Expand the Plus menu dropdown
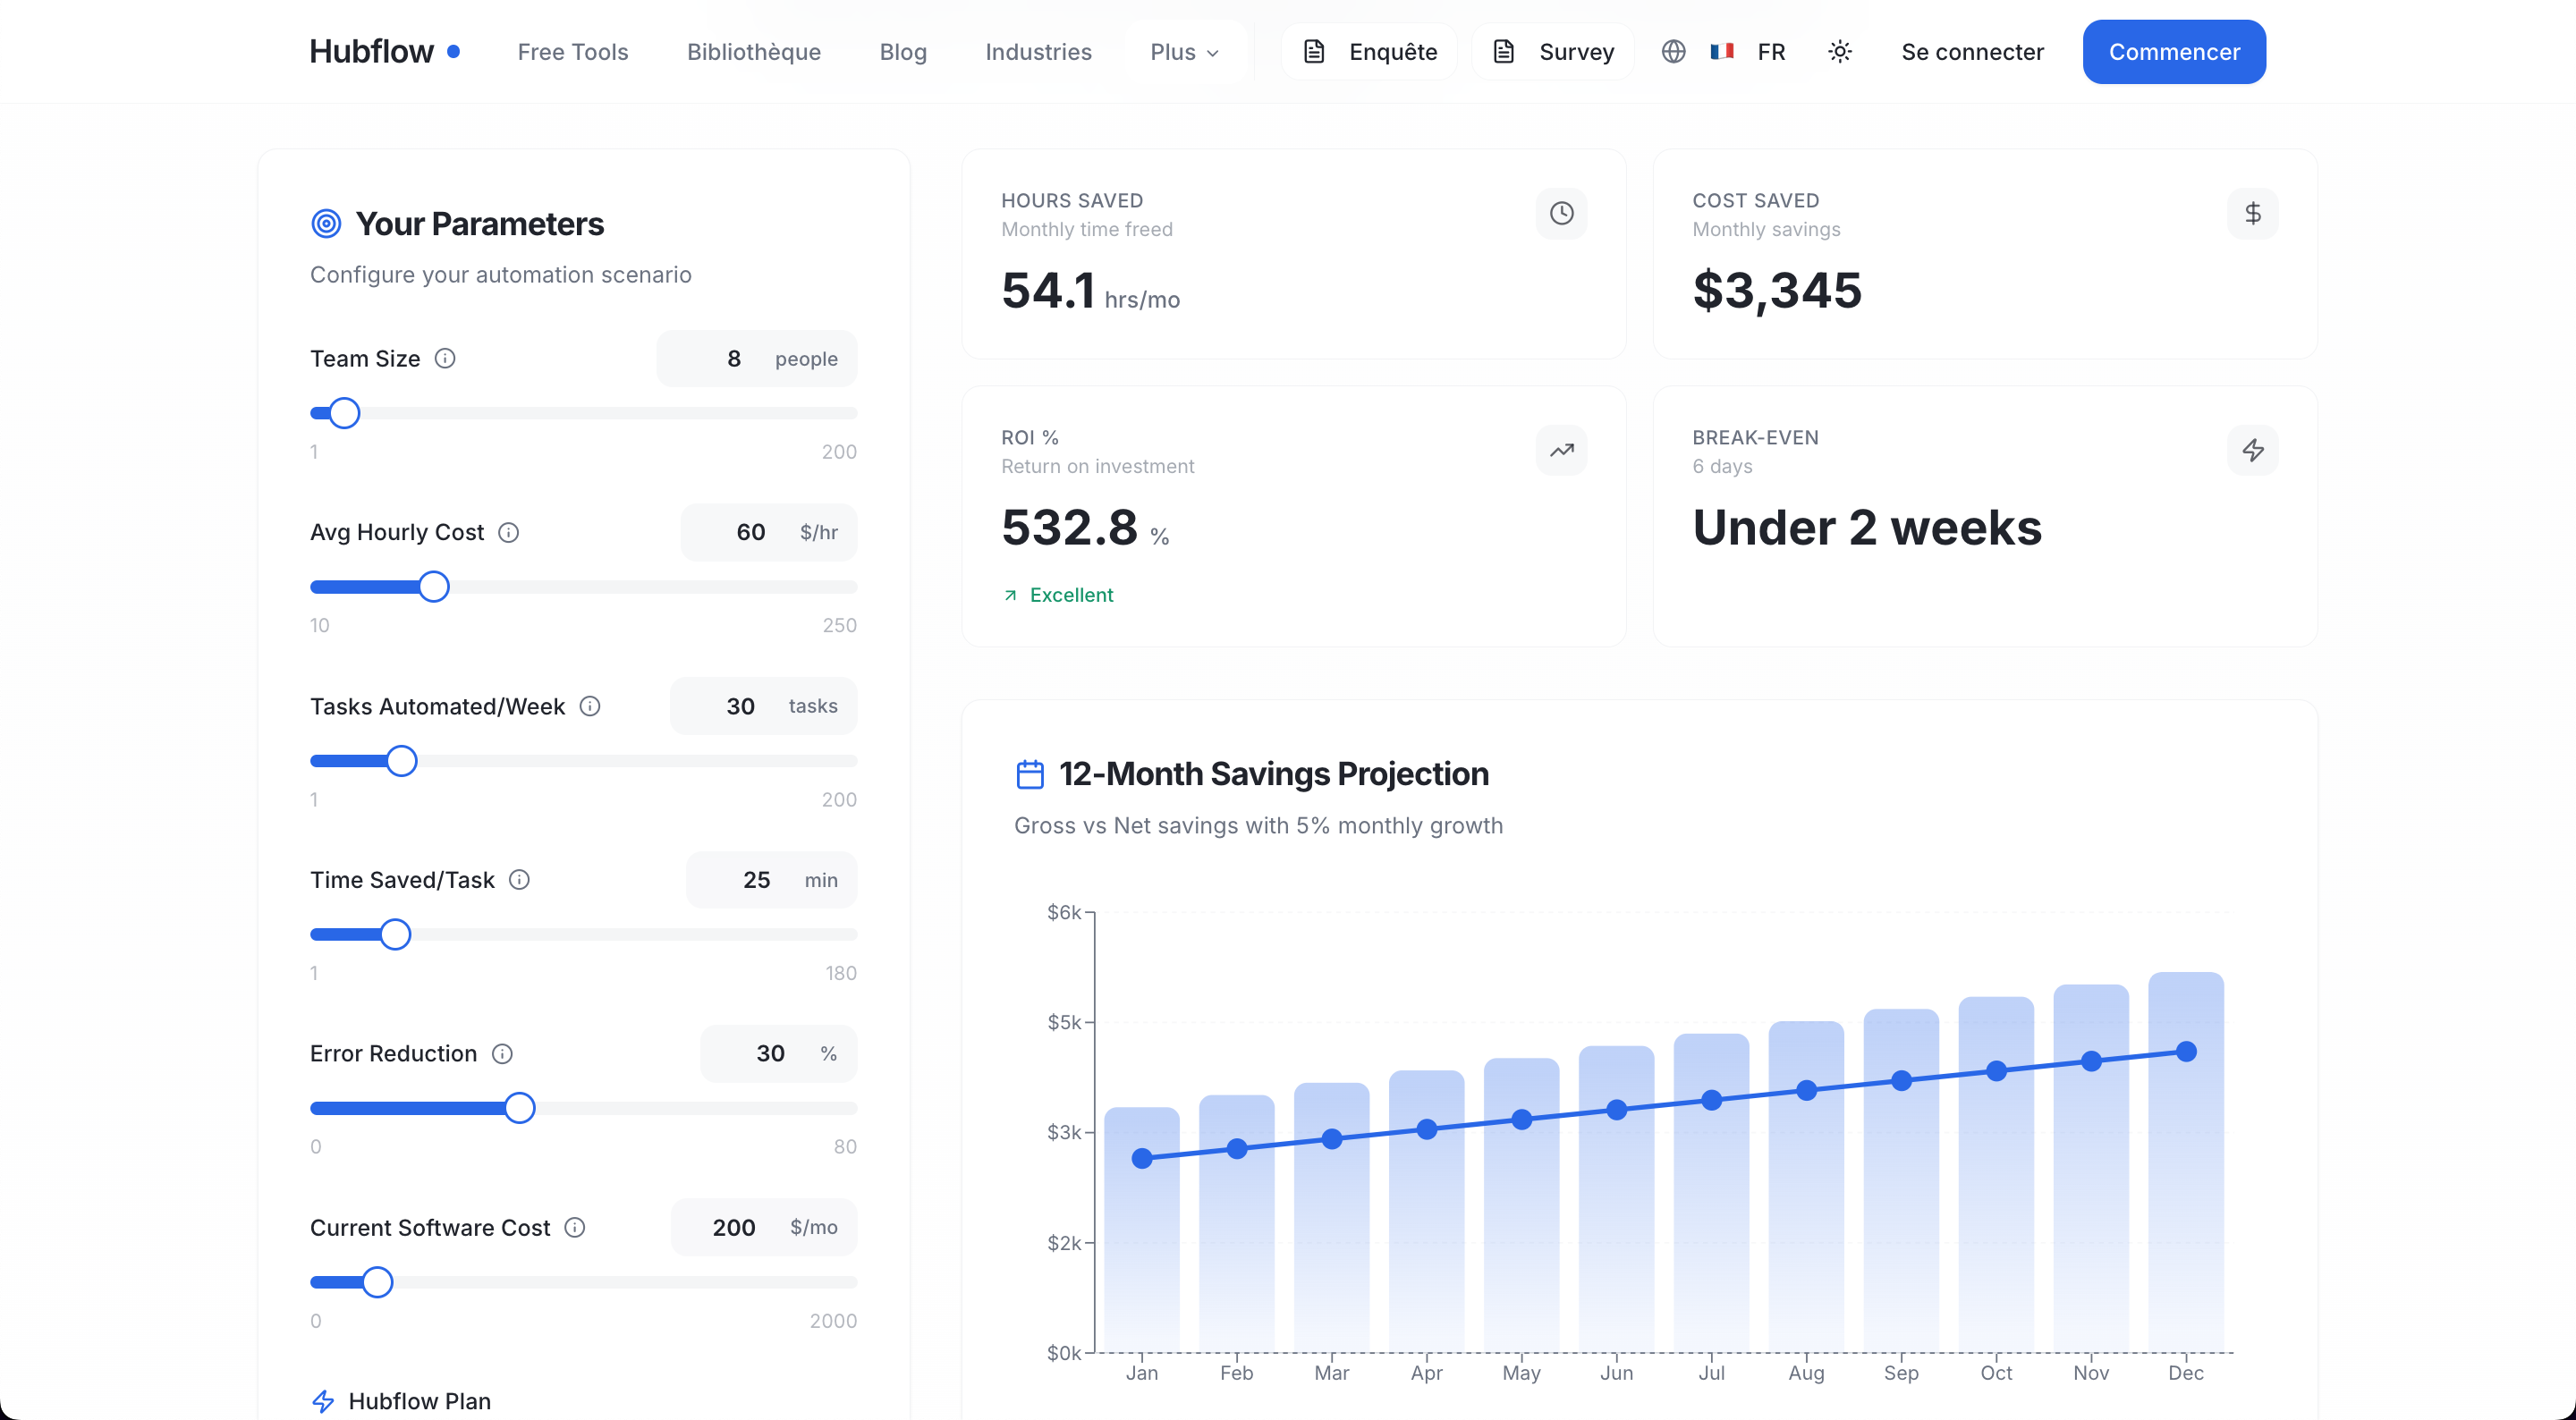 [x=1184, y=52]
